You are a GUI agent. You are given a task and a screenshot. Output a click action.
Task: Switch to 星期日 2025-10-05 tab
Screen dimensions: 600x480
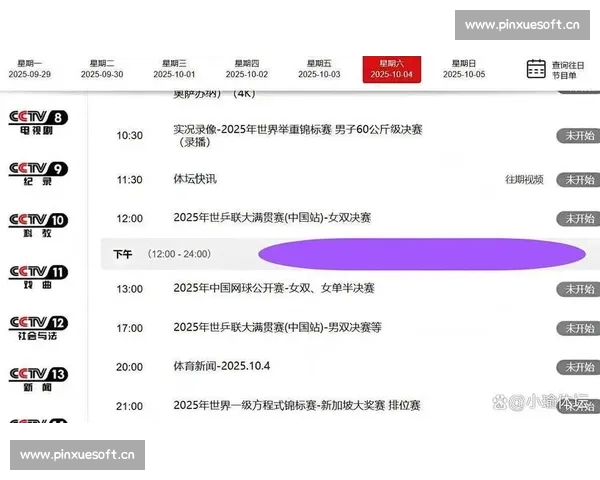464,68
